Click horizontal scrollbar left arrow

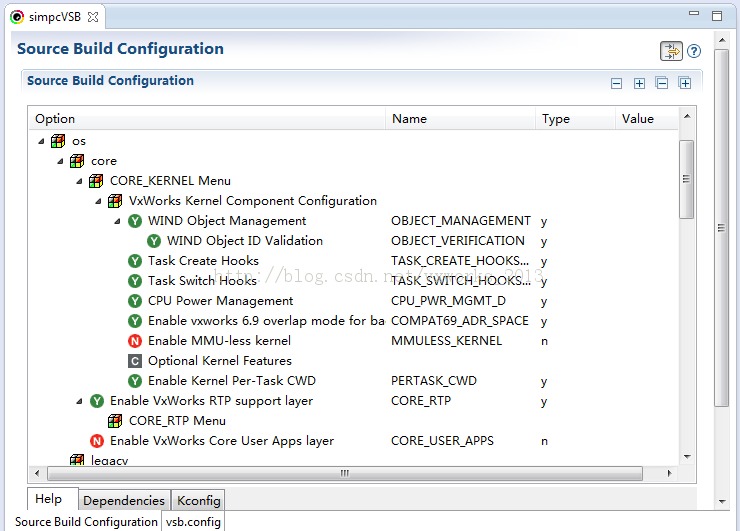click(x=37, y=473)
